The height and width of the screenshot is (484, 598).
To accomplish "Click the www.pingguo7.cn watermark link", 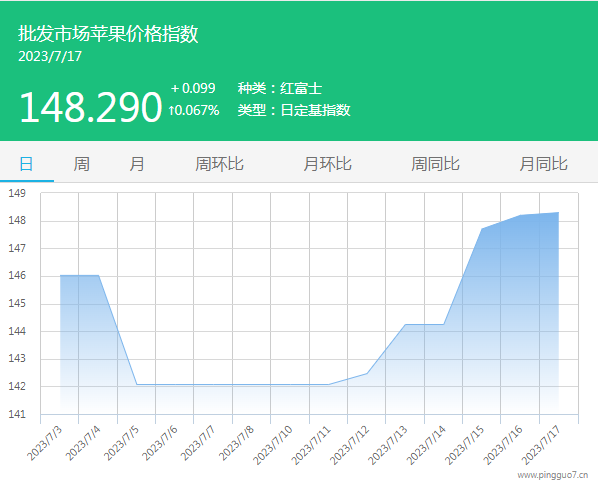I will [x=553, y=475].
